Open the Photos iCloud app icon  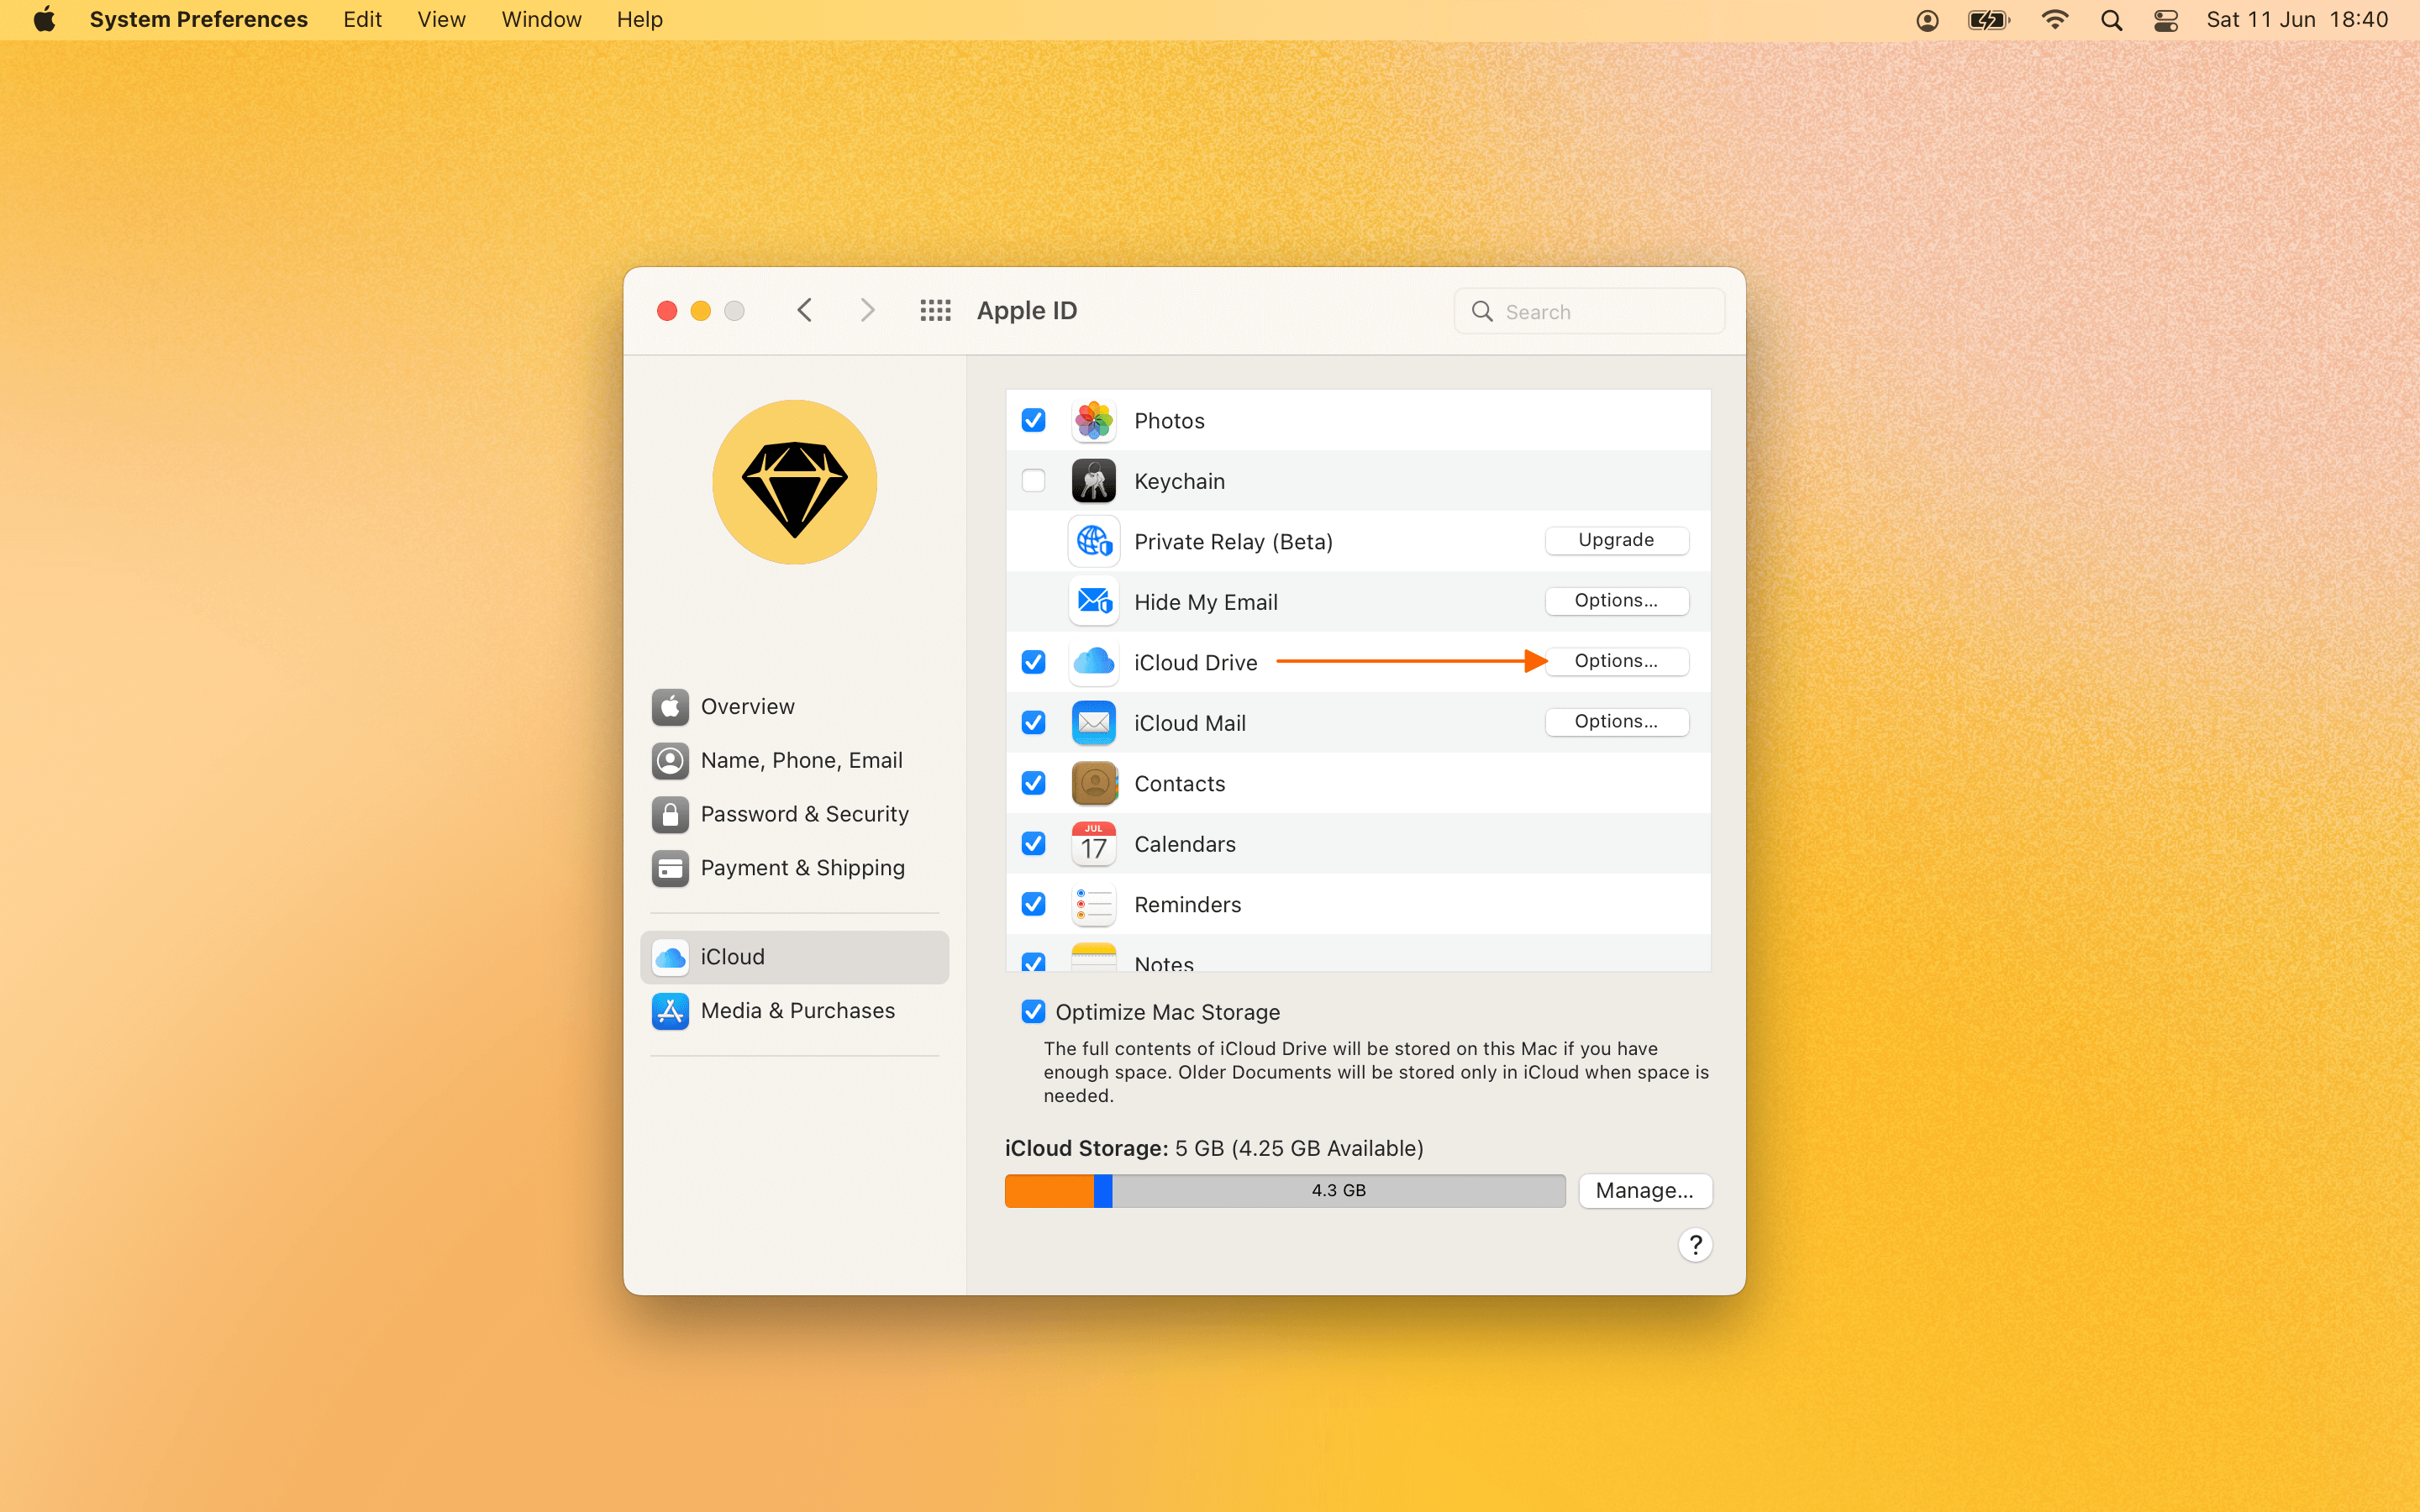point(1093,420)
